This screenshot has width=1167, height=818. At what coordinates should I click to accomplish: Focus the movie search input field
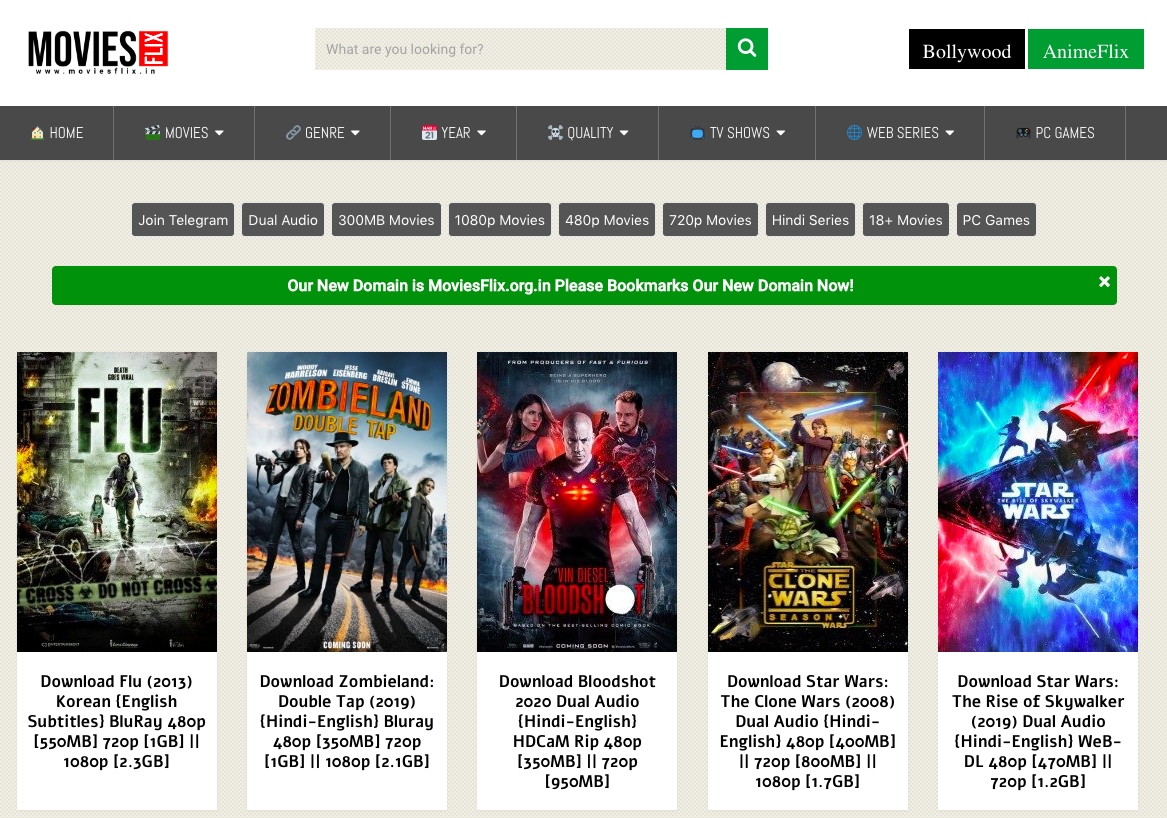tap(520, 49)
